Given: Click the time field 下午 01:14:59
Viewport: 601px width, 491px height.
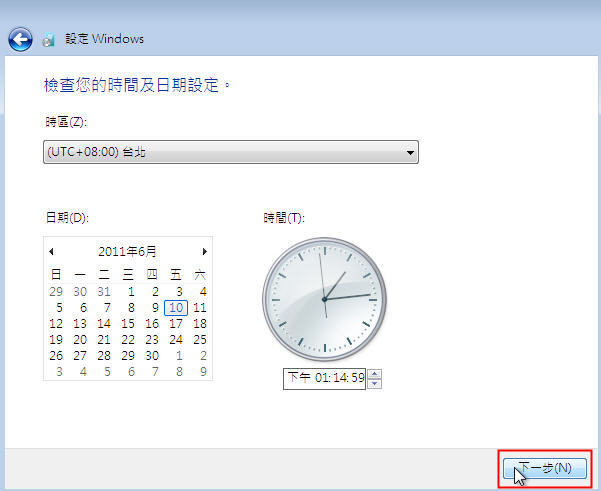Looking at the screenshot, I should (x=324, y=379).
